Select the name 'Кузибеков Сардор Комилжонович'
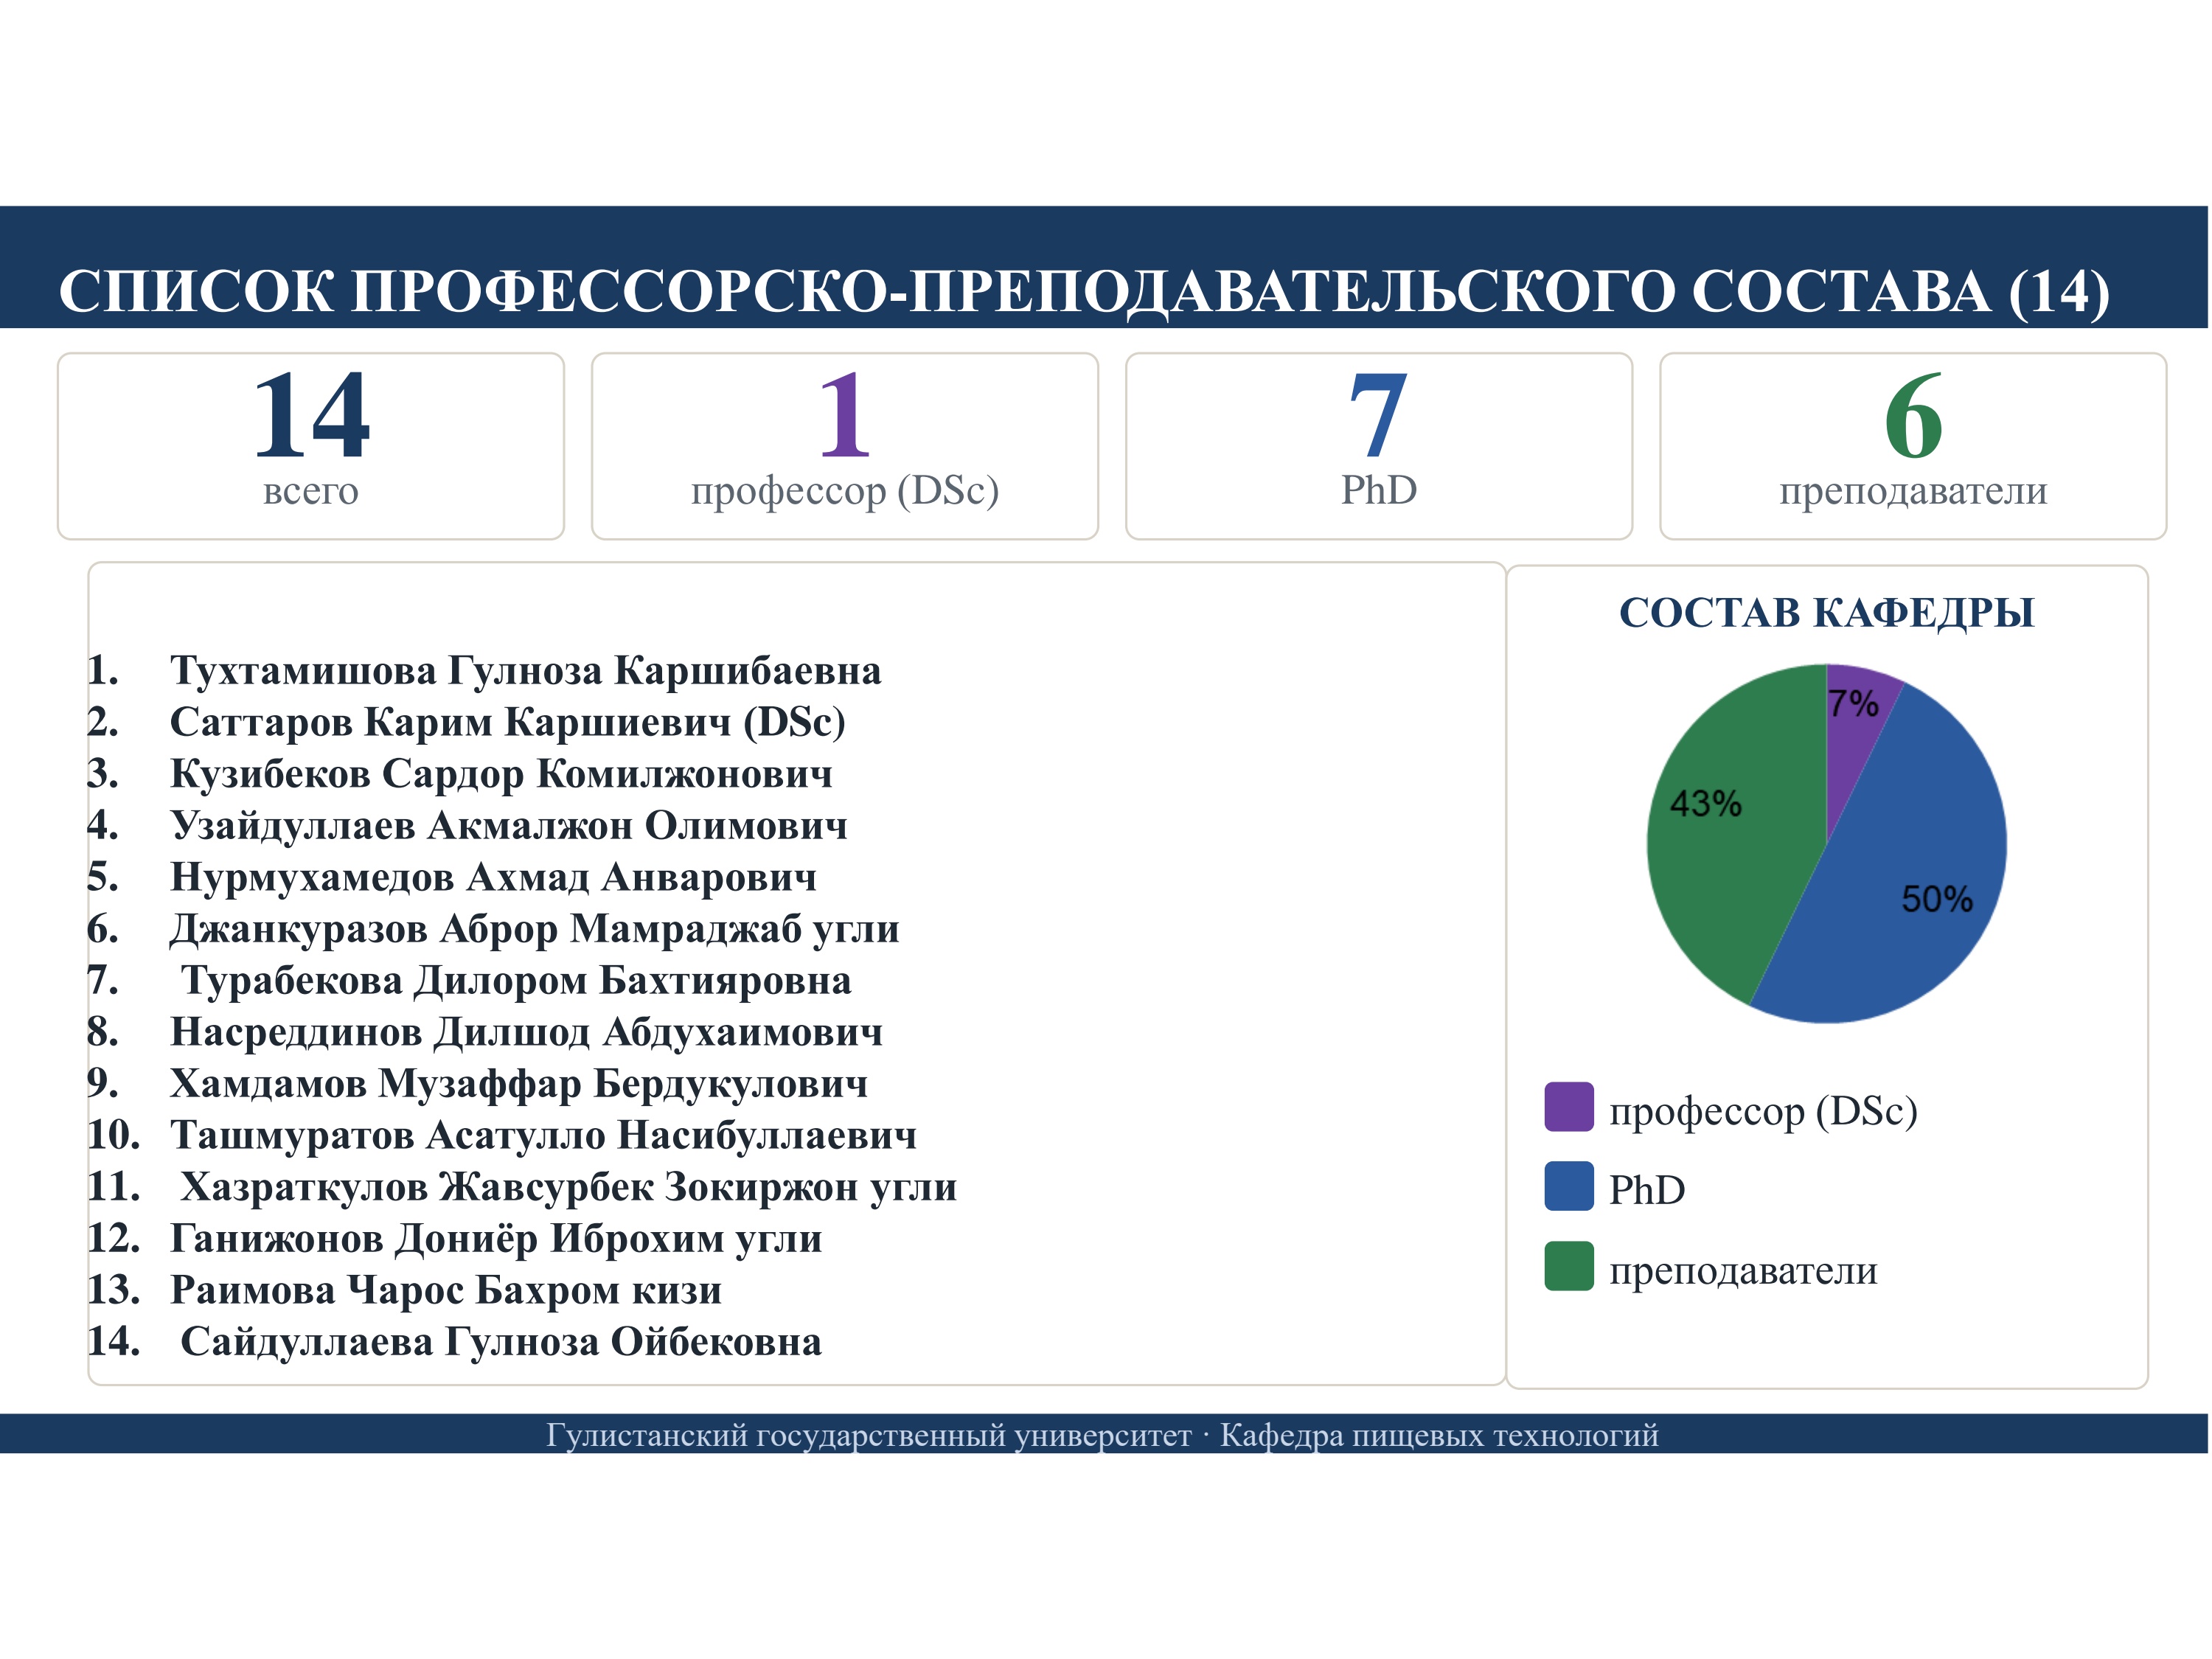This screenshot has width=2212, height=1659. click(x=501, y=773)
